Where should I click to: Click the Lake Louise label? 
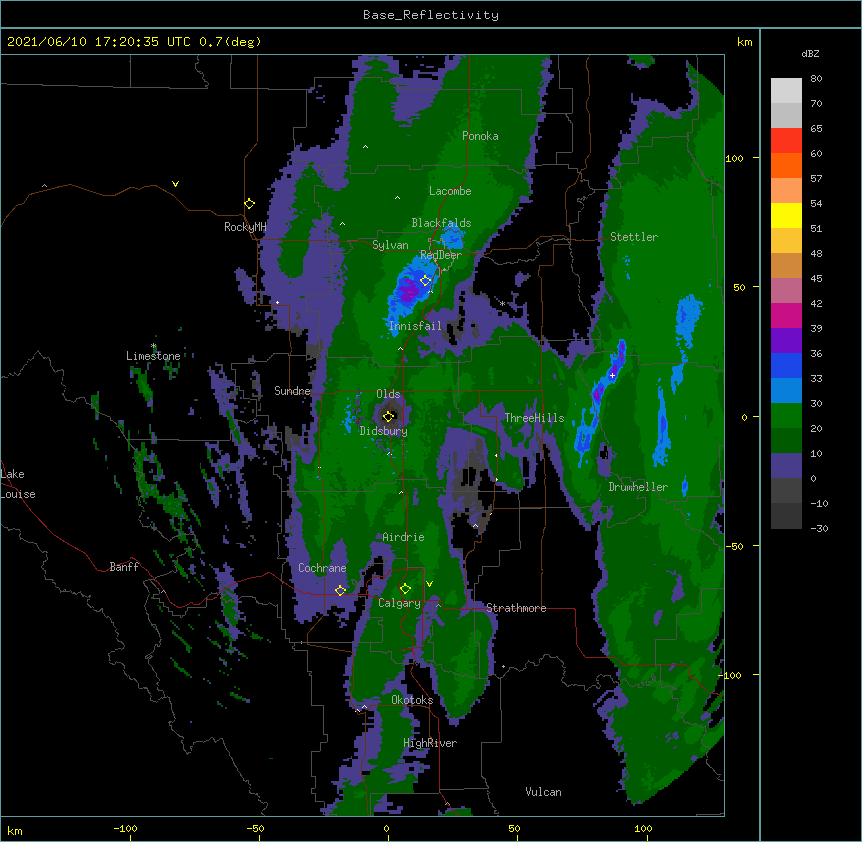click(18, 484)
